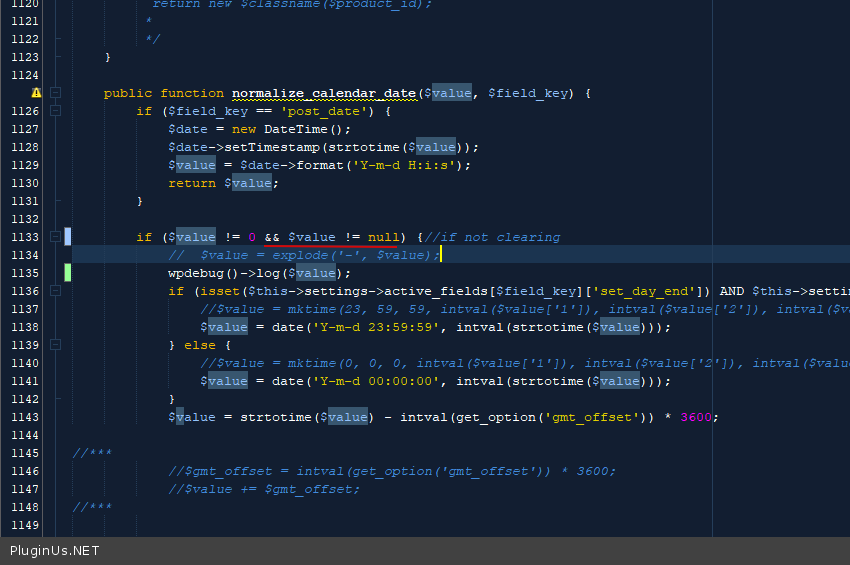Image resolution: width=850 pixels, height=565 pixels.
Task: Collapse the fold on line 1126
Action: 55,111
